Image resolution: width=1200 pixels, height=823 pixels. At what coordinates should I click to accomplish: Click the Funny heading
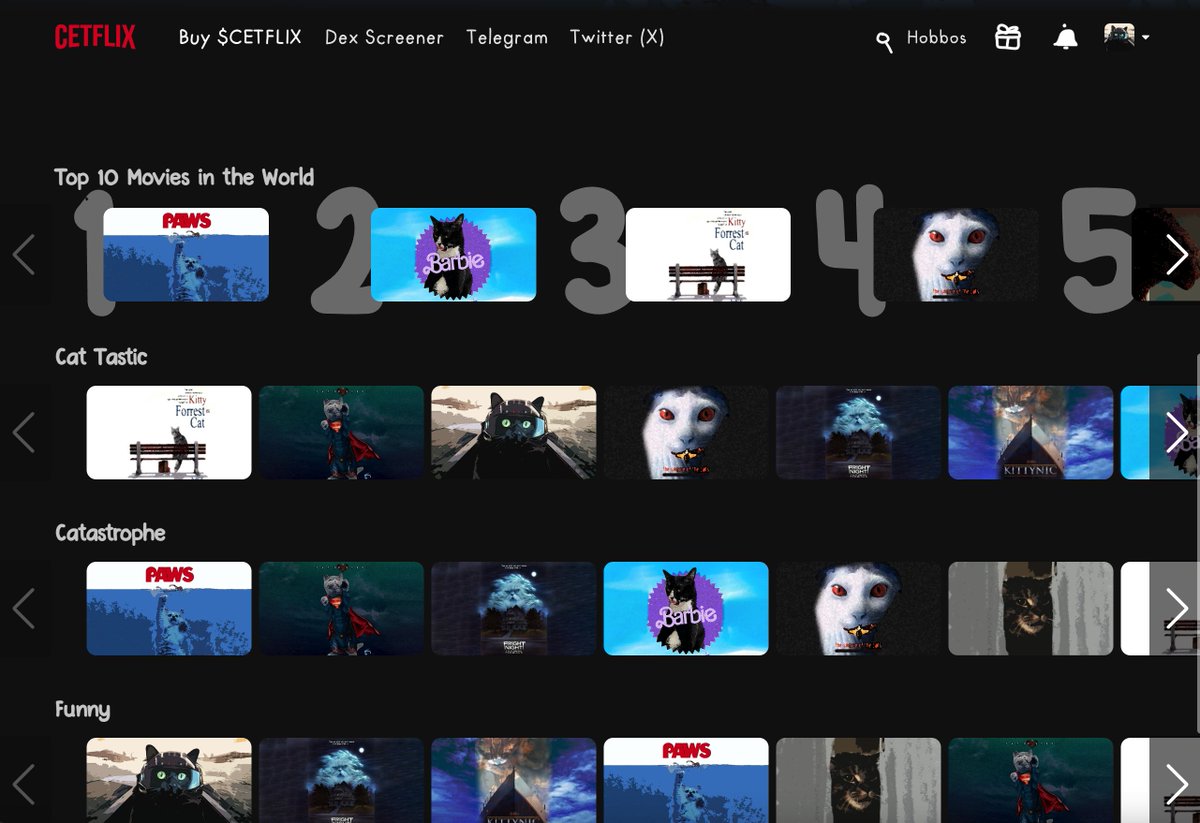(82, 710)
